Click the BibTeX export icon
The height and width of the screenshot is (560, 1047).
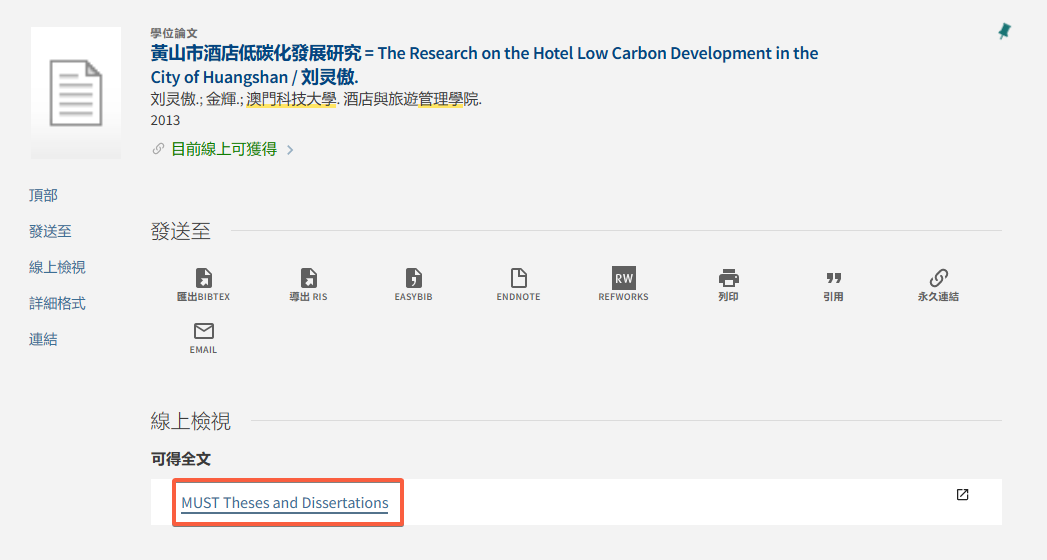pos(203,279)
